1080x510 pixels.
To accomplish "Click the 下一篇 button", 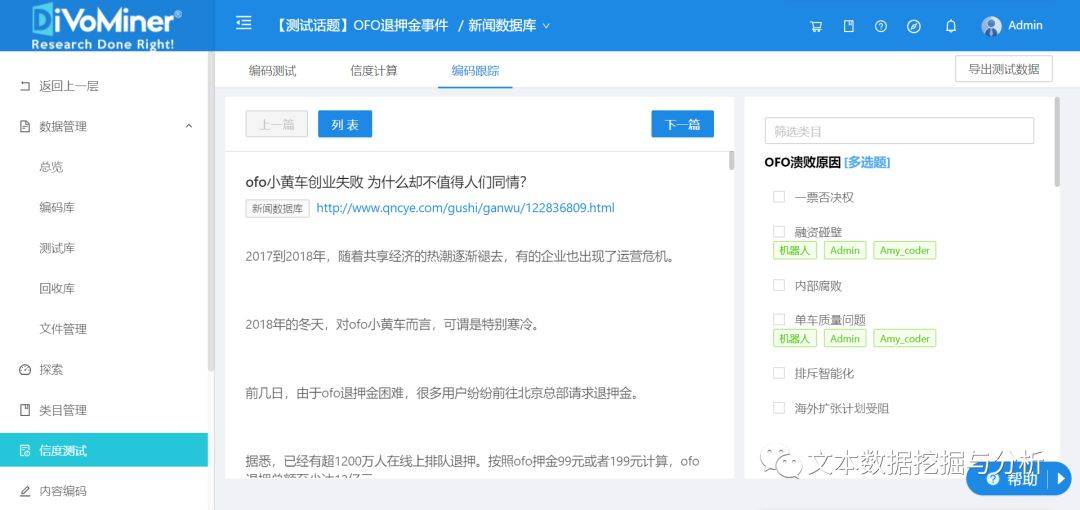I will click(683, 124).
